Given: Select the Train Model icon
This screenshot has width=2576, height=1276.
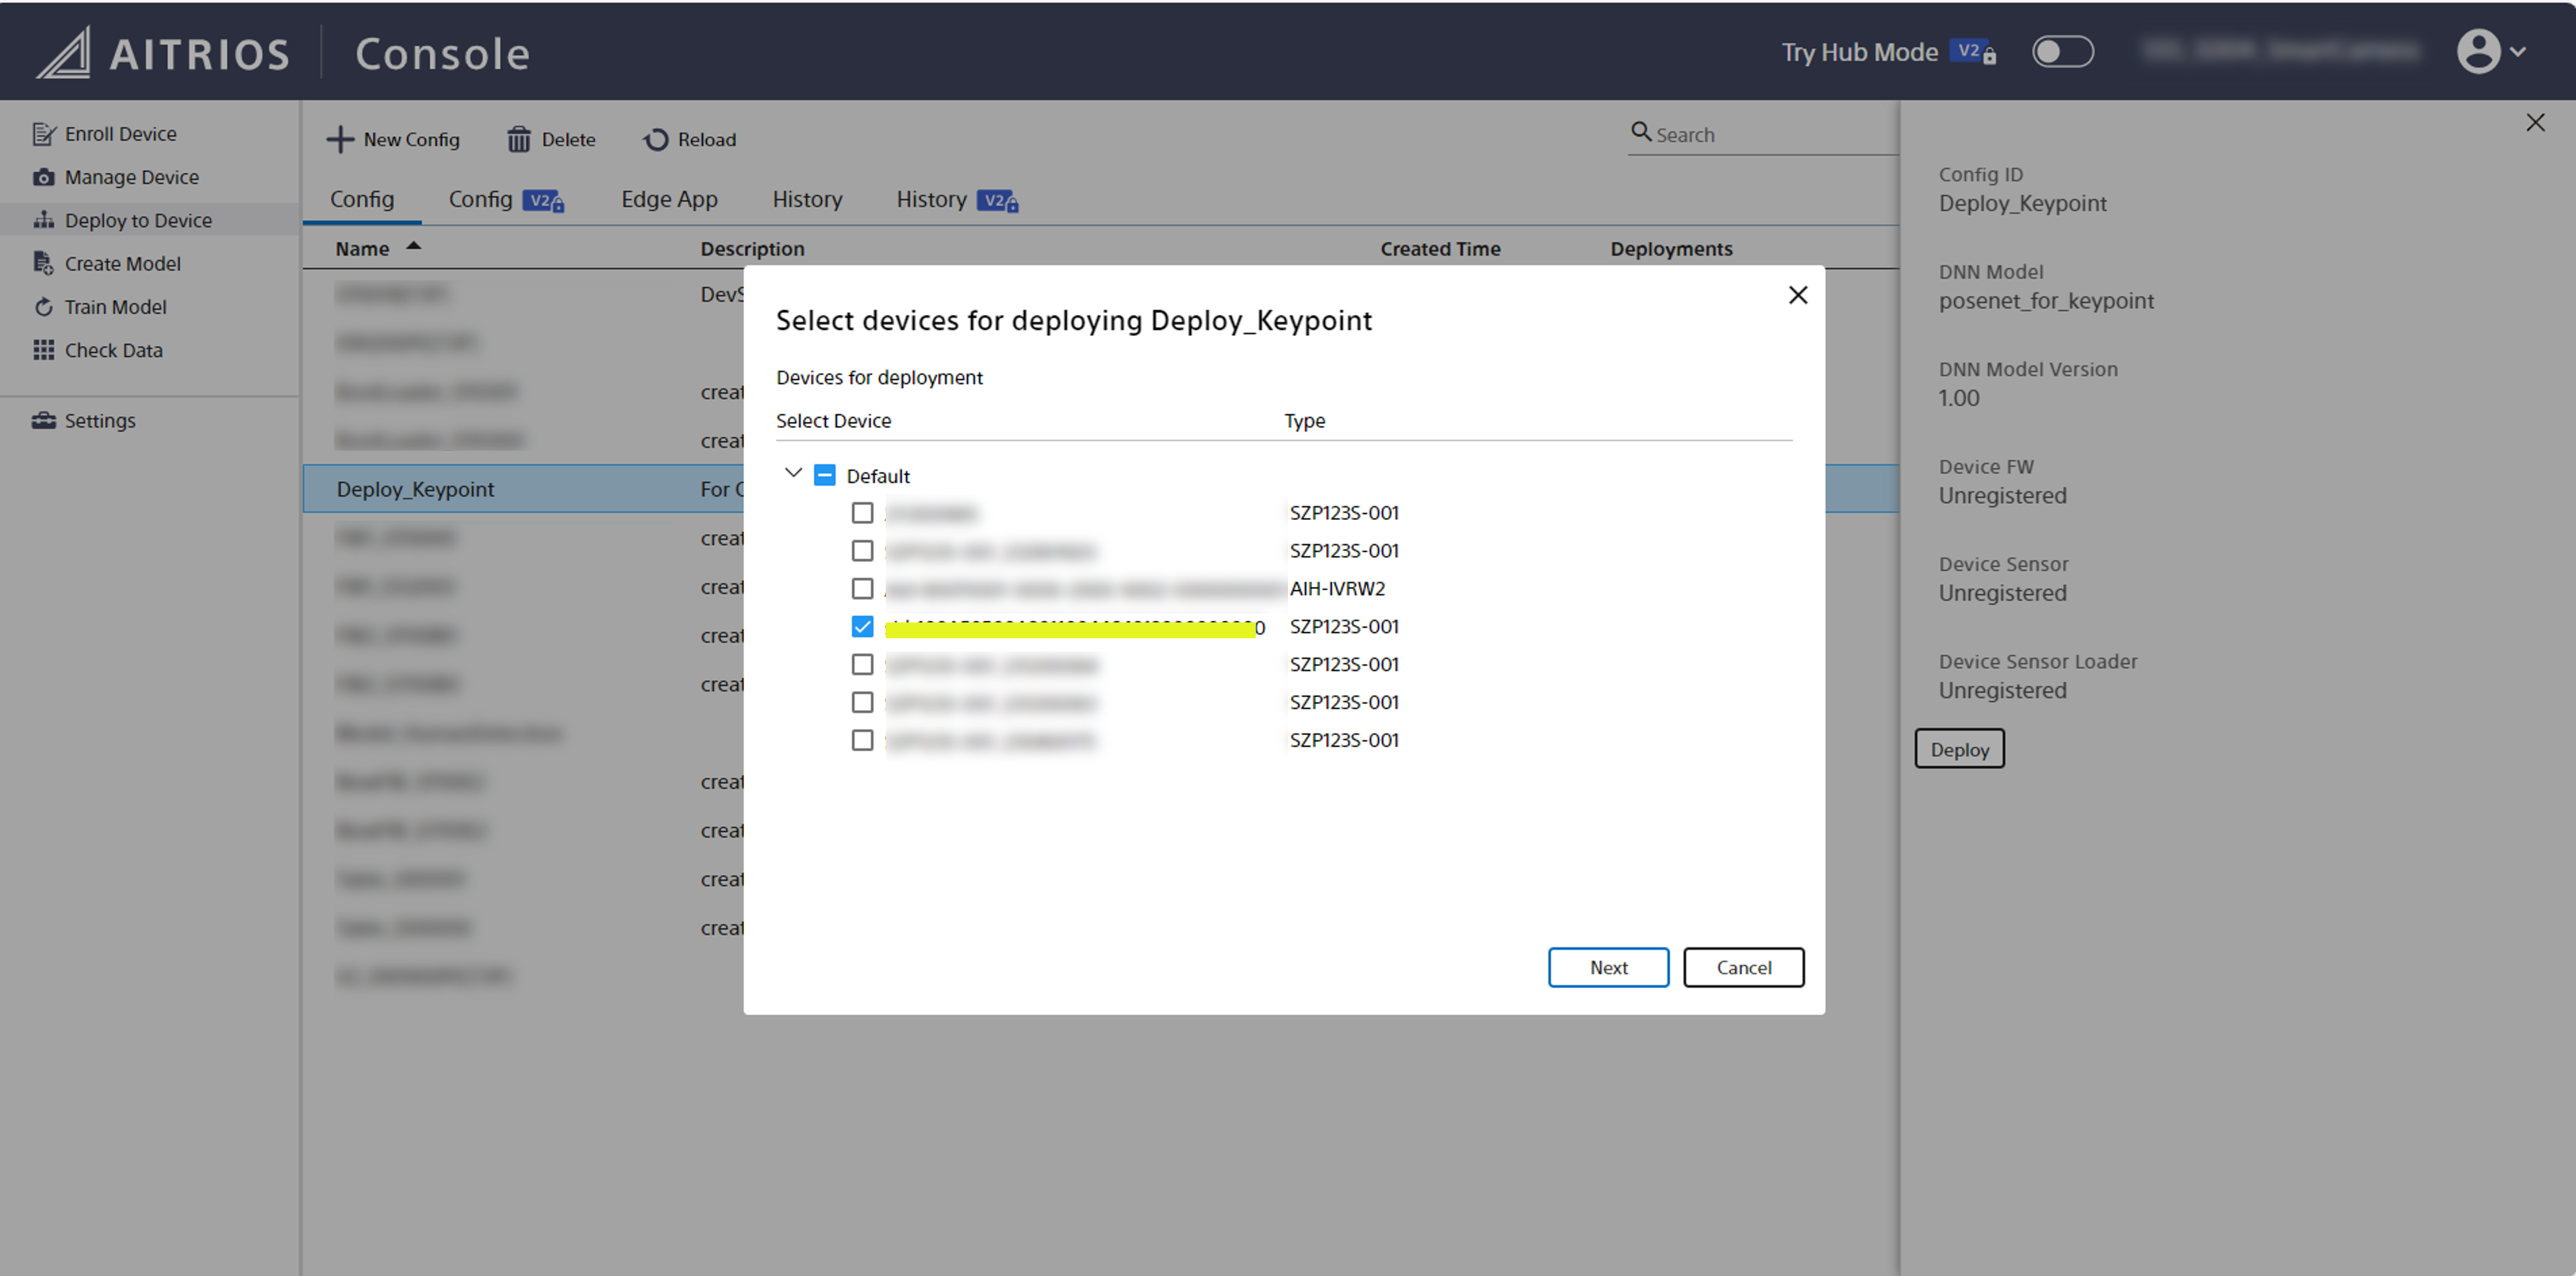Looking at the screenshot, I should (43, 307).
